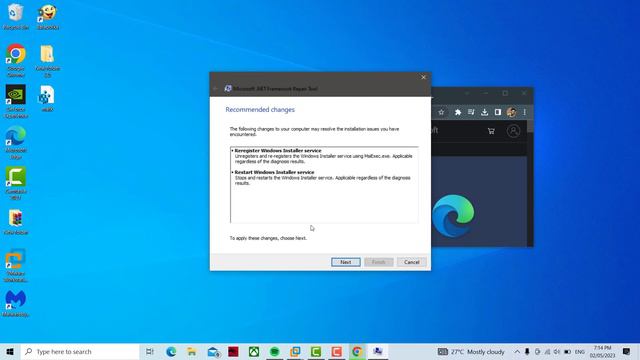Select 'Reregister Windows Installer service' text
This screenshot has height=360, width=640.
tap(278, 151)
